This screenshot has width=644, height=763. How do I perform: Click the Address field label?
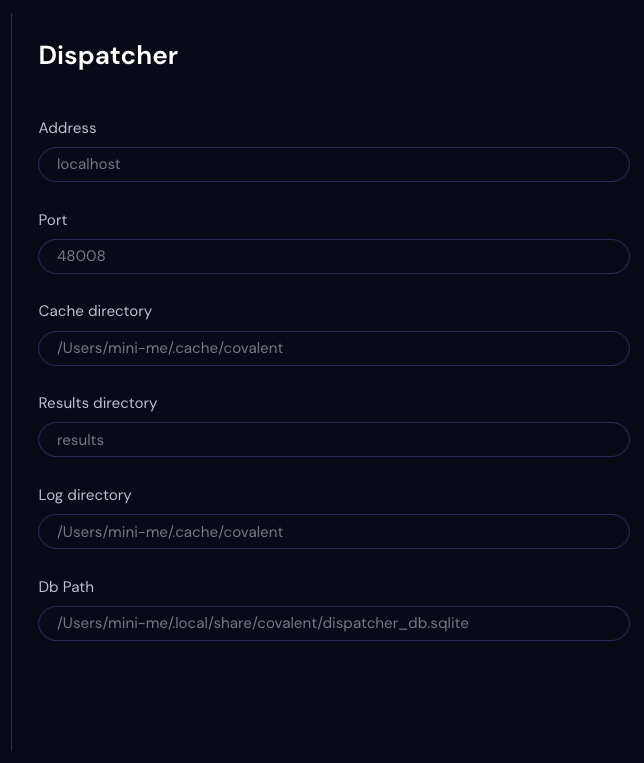(x=67, y=128)
